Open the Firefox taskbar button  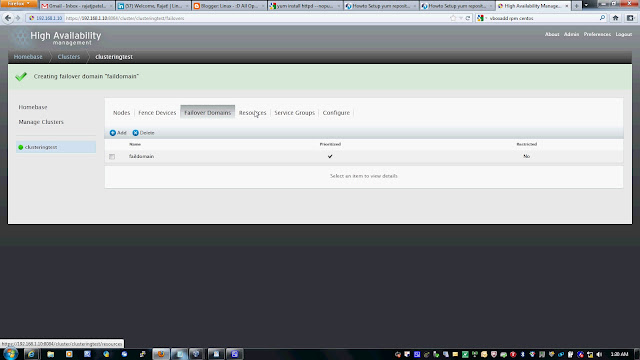click(x=161, y=354)
